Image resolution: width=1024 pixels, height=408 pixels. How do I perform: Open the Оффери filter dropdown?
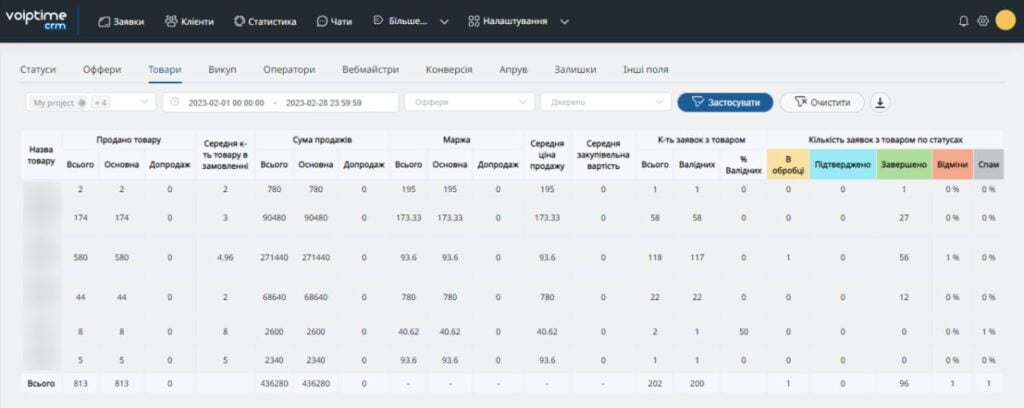click(469, 102)
